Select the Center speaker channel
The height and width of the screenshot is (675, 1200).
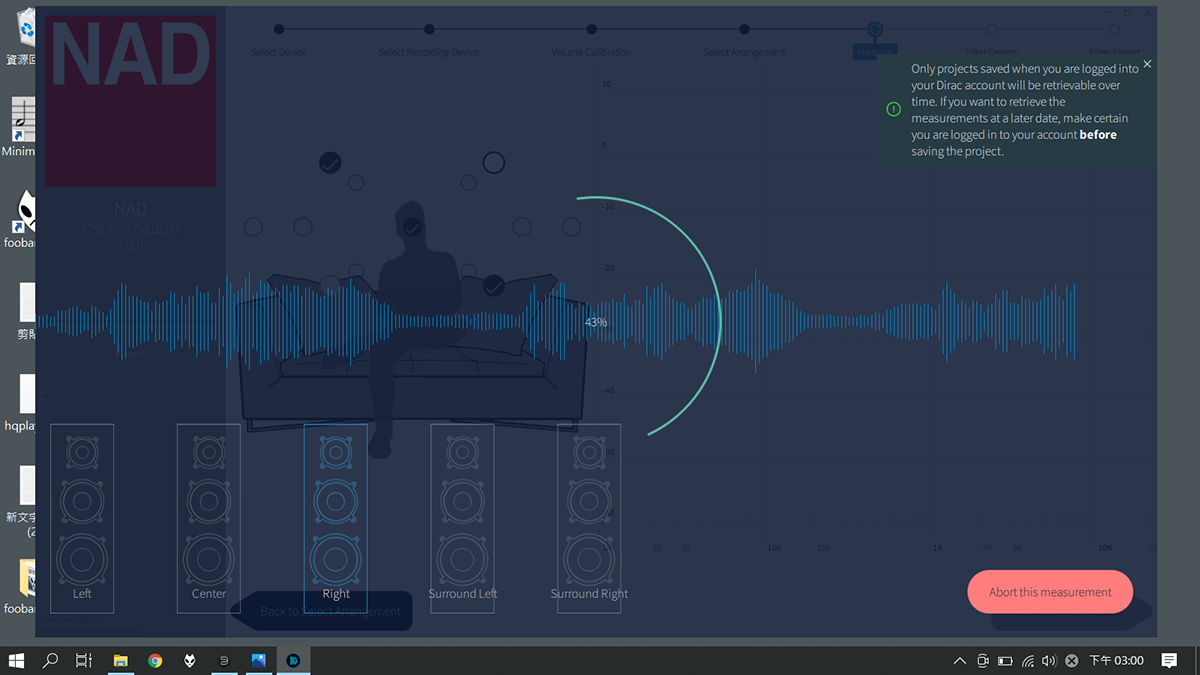click(209, 518)
